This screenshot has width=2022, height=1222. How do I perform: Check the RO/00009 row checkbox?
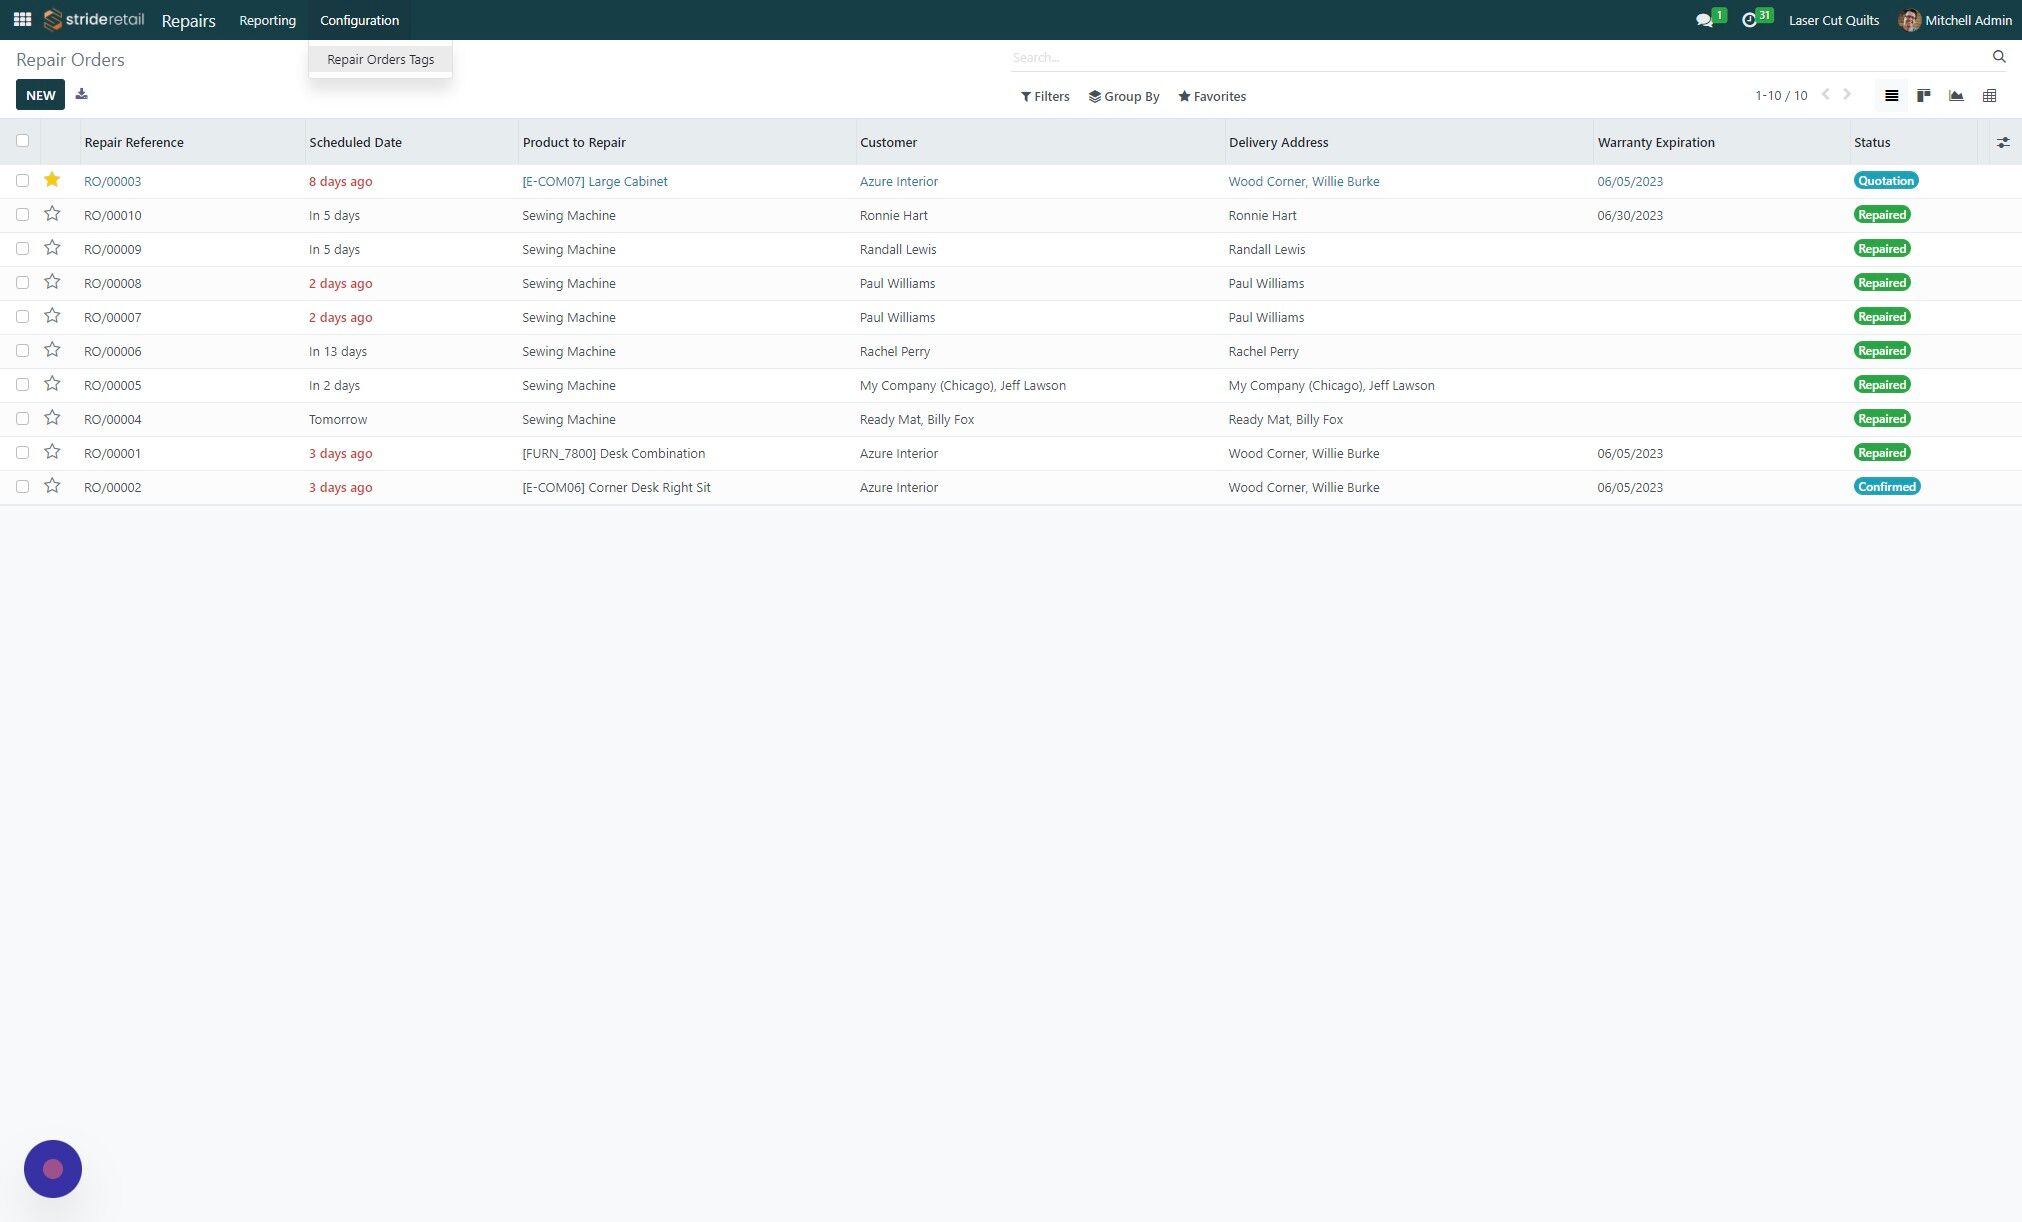coord(22,249)
